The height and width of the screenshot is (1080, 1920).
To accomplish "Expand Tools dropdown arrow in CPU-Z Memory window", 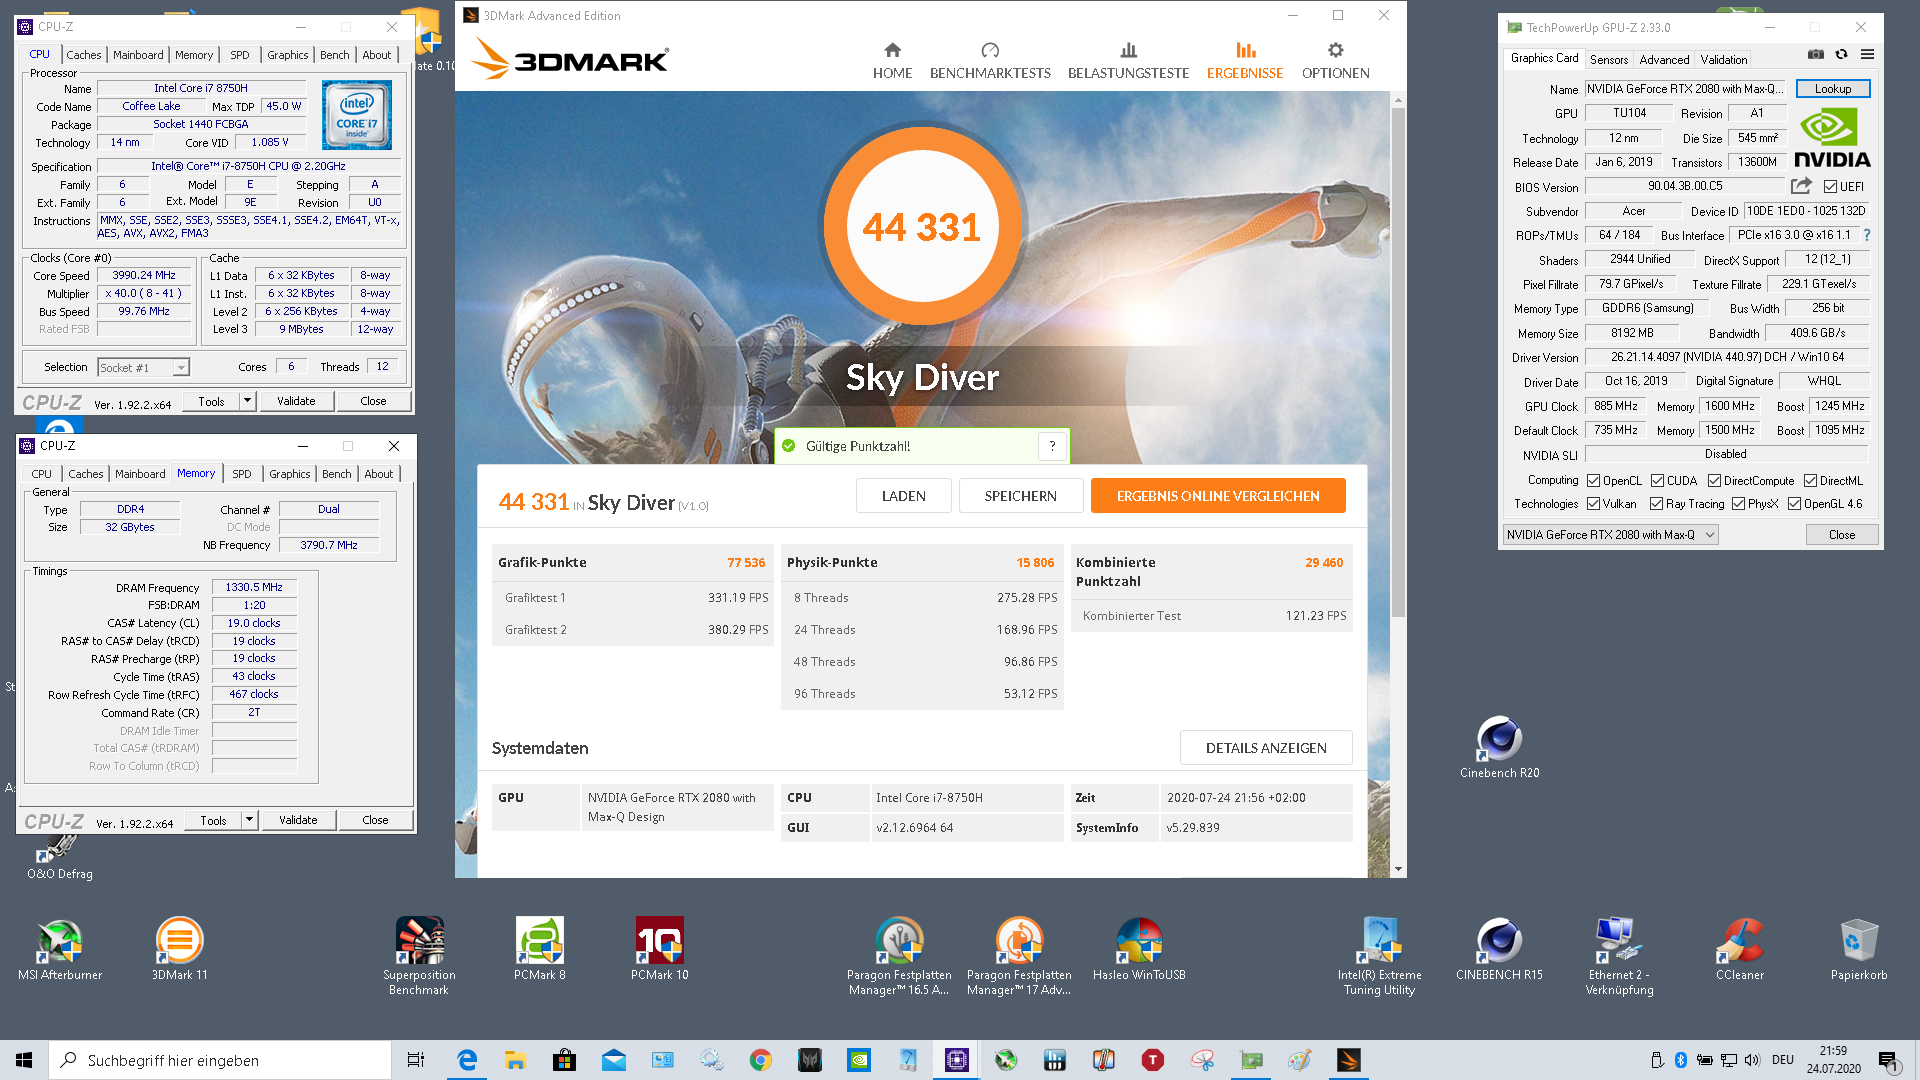I will point(249,820).
